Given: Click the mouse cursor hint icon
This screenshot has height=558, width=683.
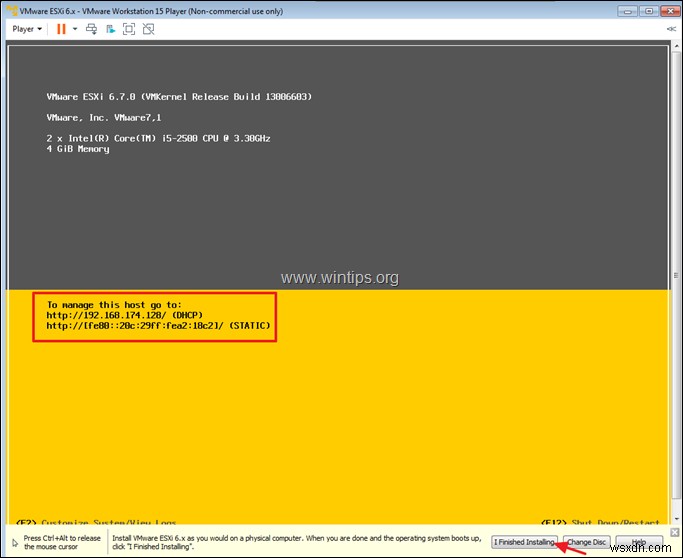Looking at the screenshot, I should (x=15, y=543).
